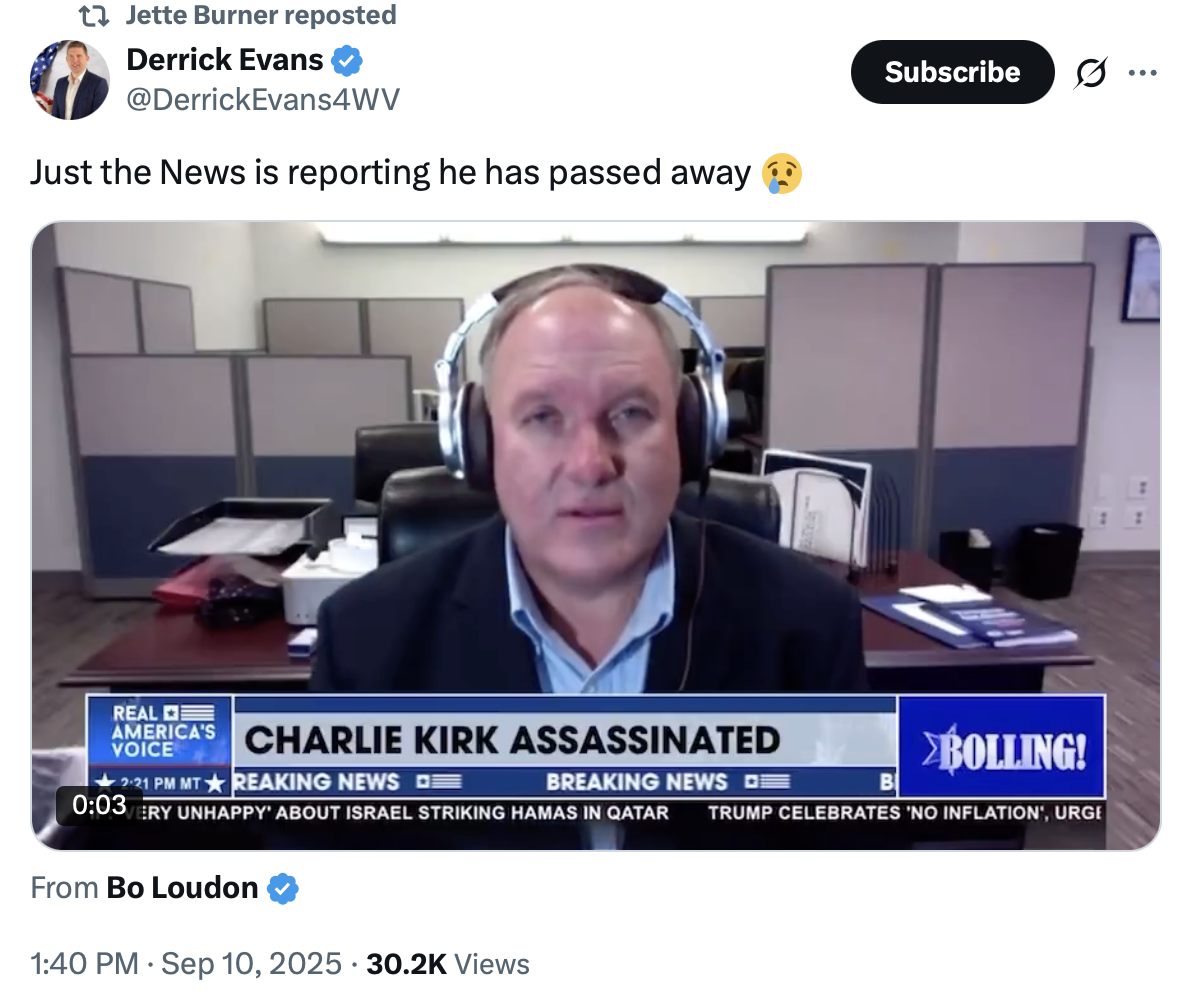Open the Bo Loudon source link
The height and width of the screenshot is (1002, 1192).
point(182,887)
